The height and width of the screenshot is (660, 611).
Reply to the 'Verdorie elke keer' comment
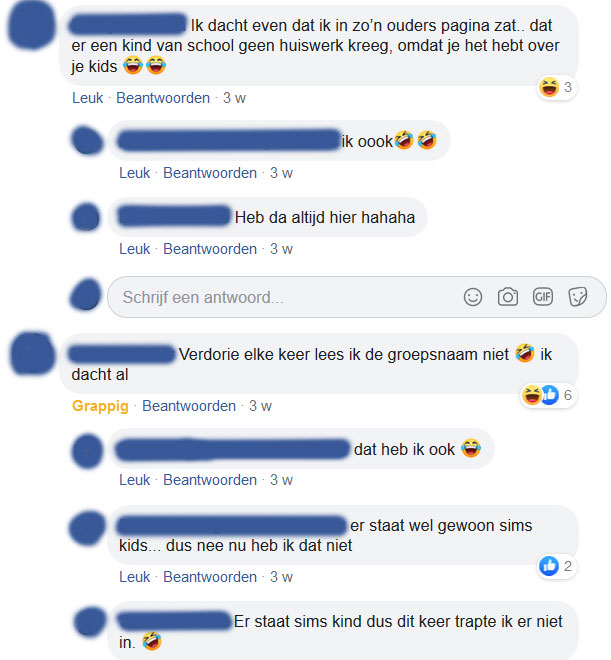[189, 406]
